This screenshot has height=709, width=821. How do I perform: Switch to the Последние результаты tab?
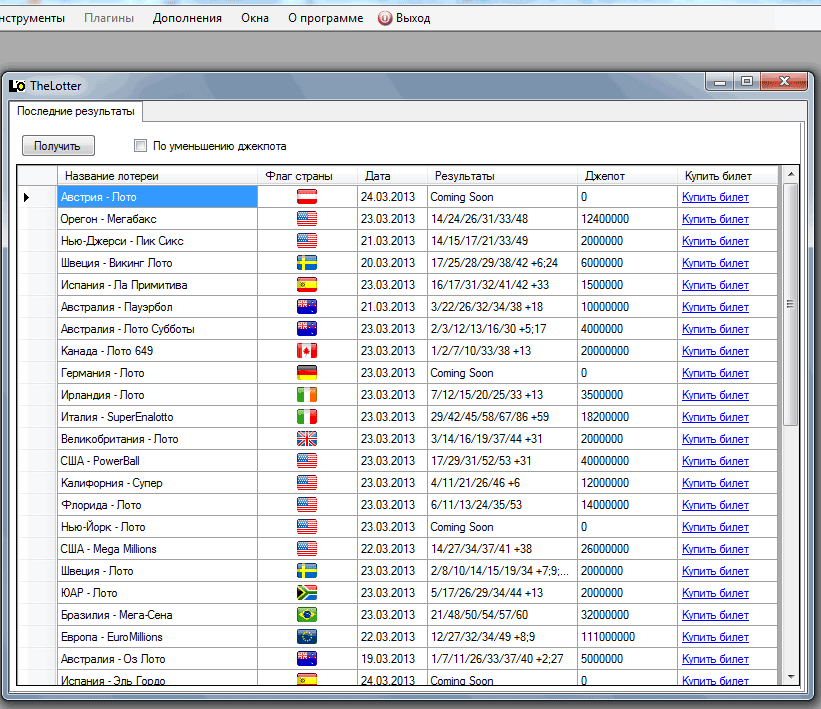point(76,111)
